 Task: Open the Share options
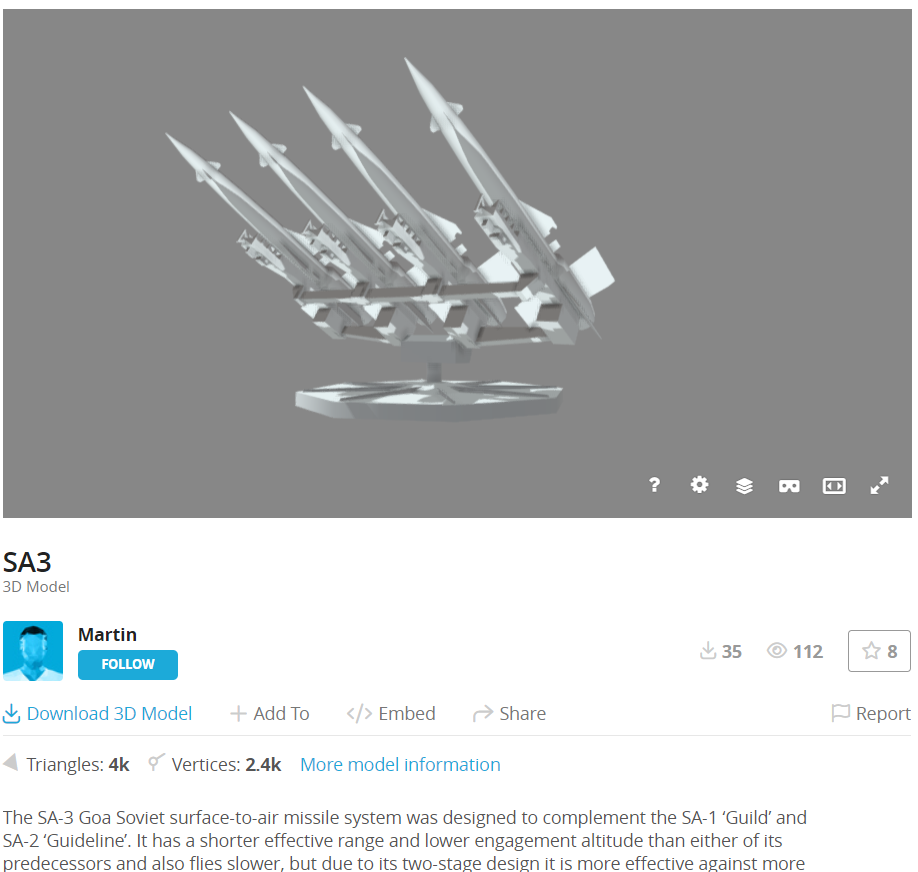click(x=509, y=713)
